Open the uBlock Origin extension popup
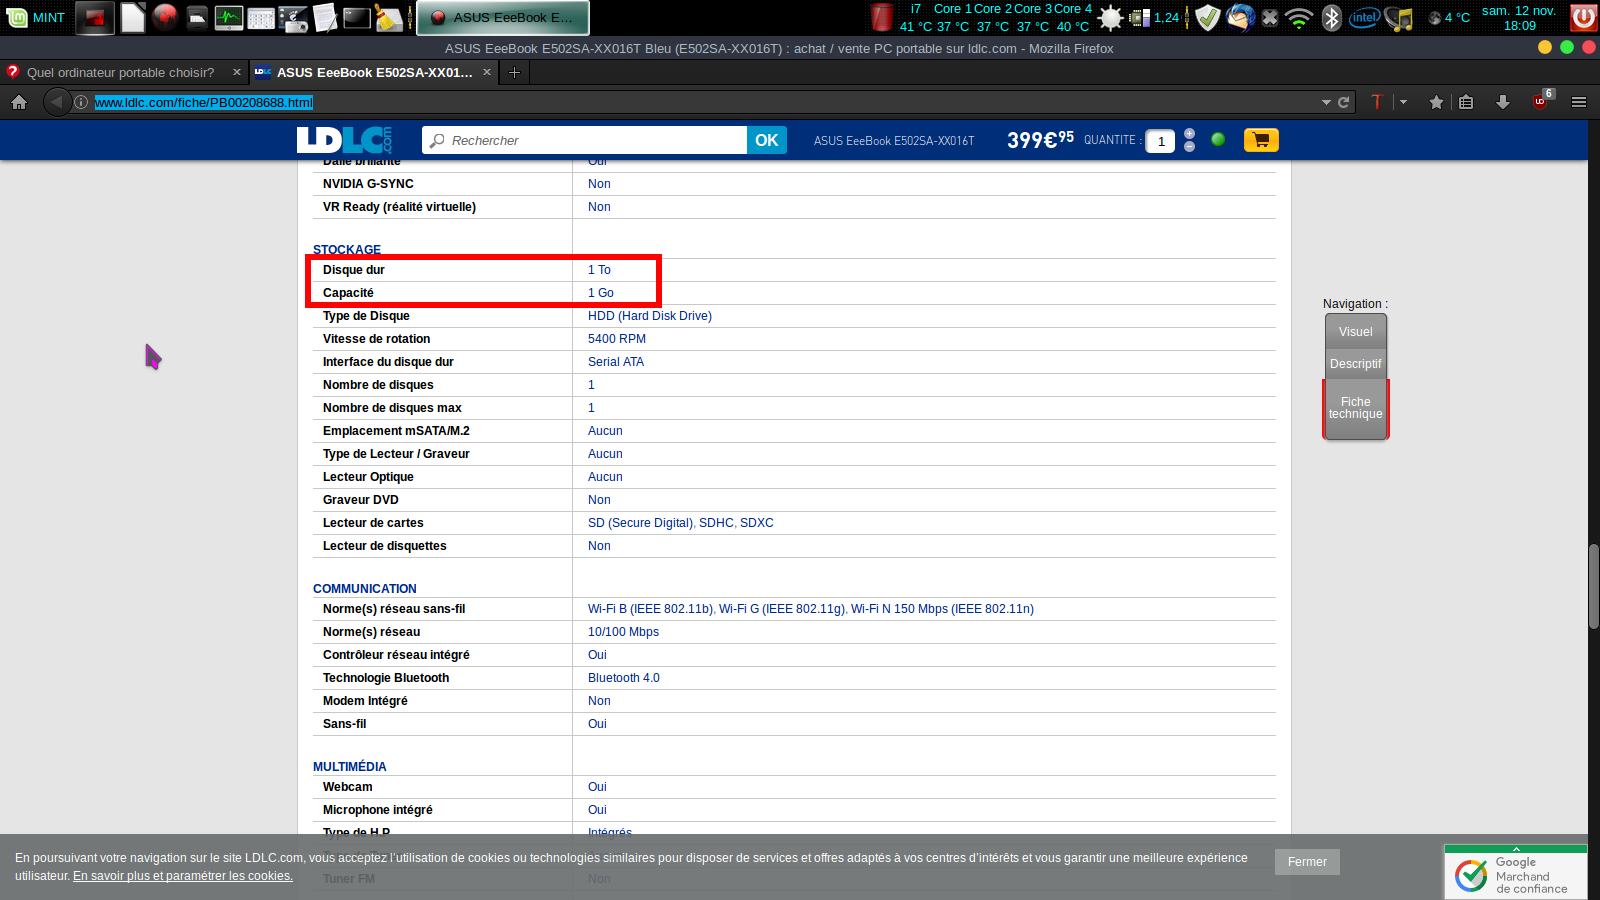 [1542, 100]
